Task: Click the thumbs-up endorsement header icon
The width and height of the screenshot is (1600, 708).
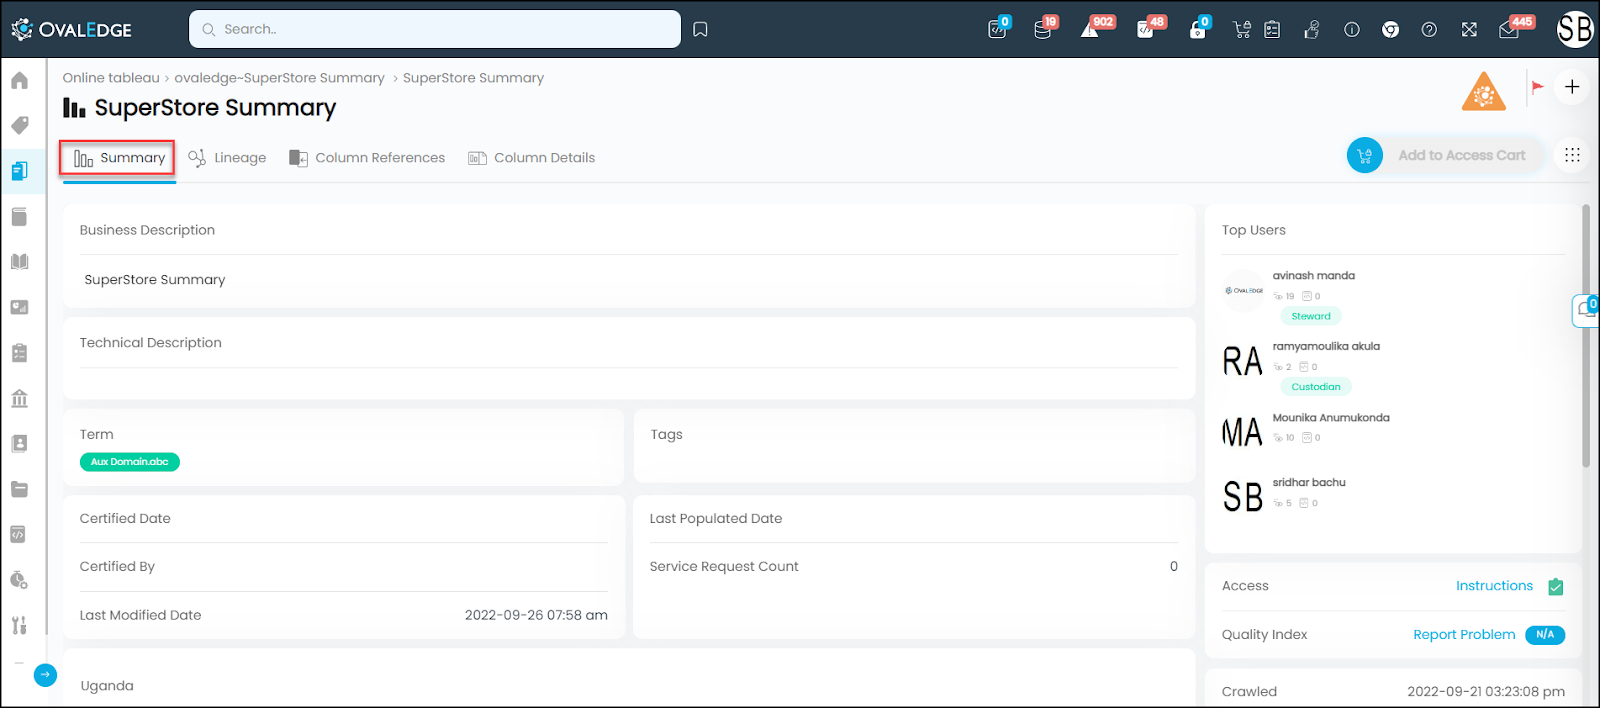Action: tap(1311, 30)
